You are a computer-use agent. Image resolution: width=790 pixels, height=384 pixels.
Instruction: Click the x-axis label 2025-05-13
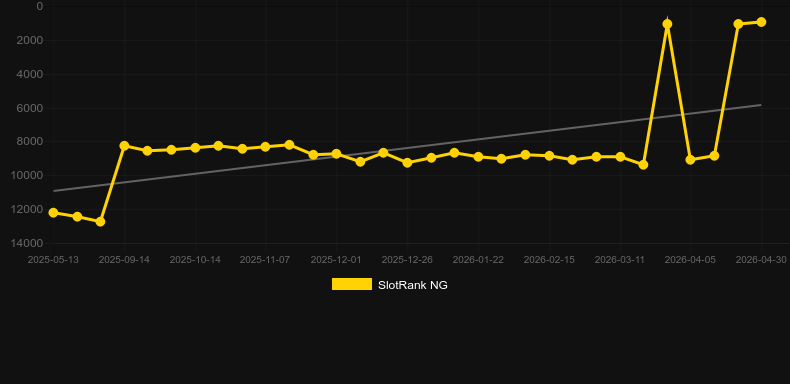53,260
